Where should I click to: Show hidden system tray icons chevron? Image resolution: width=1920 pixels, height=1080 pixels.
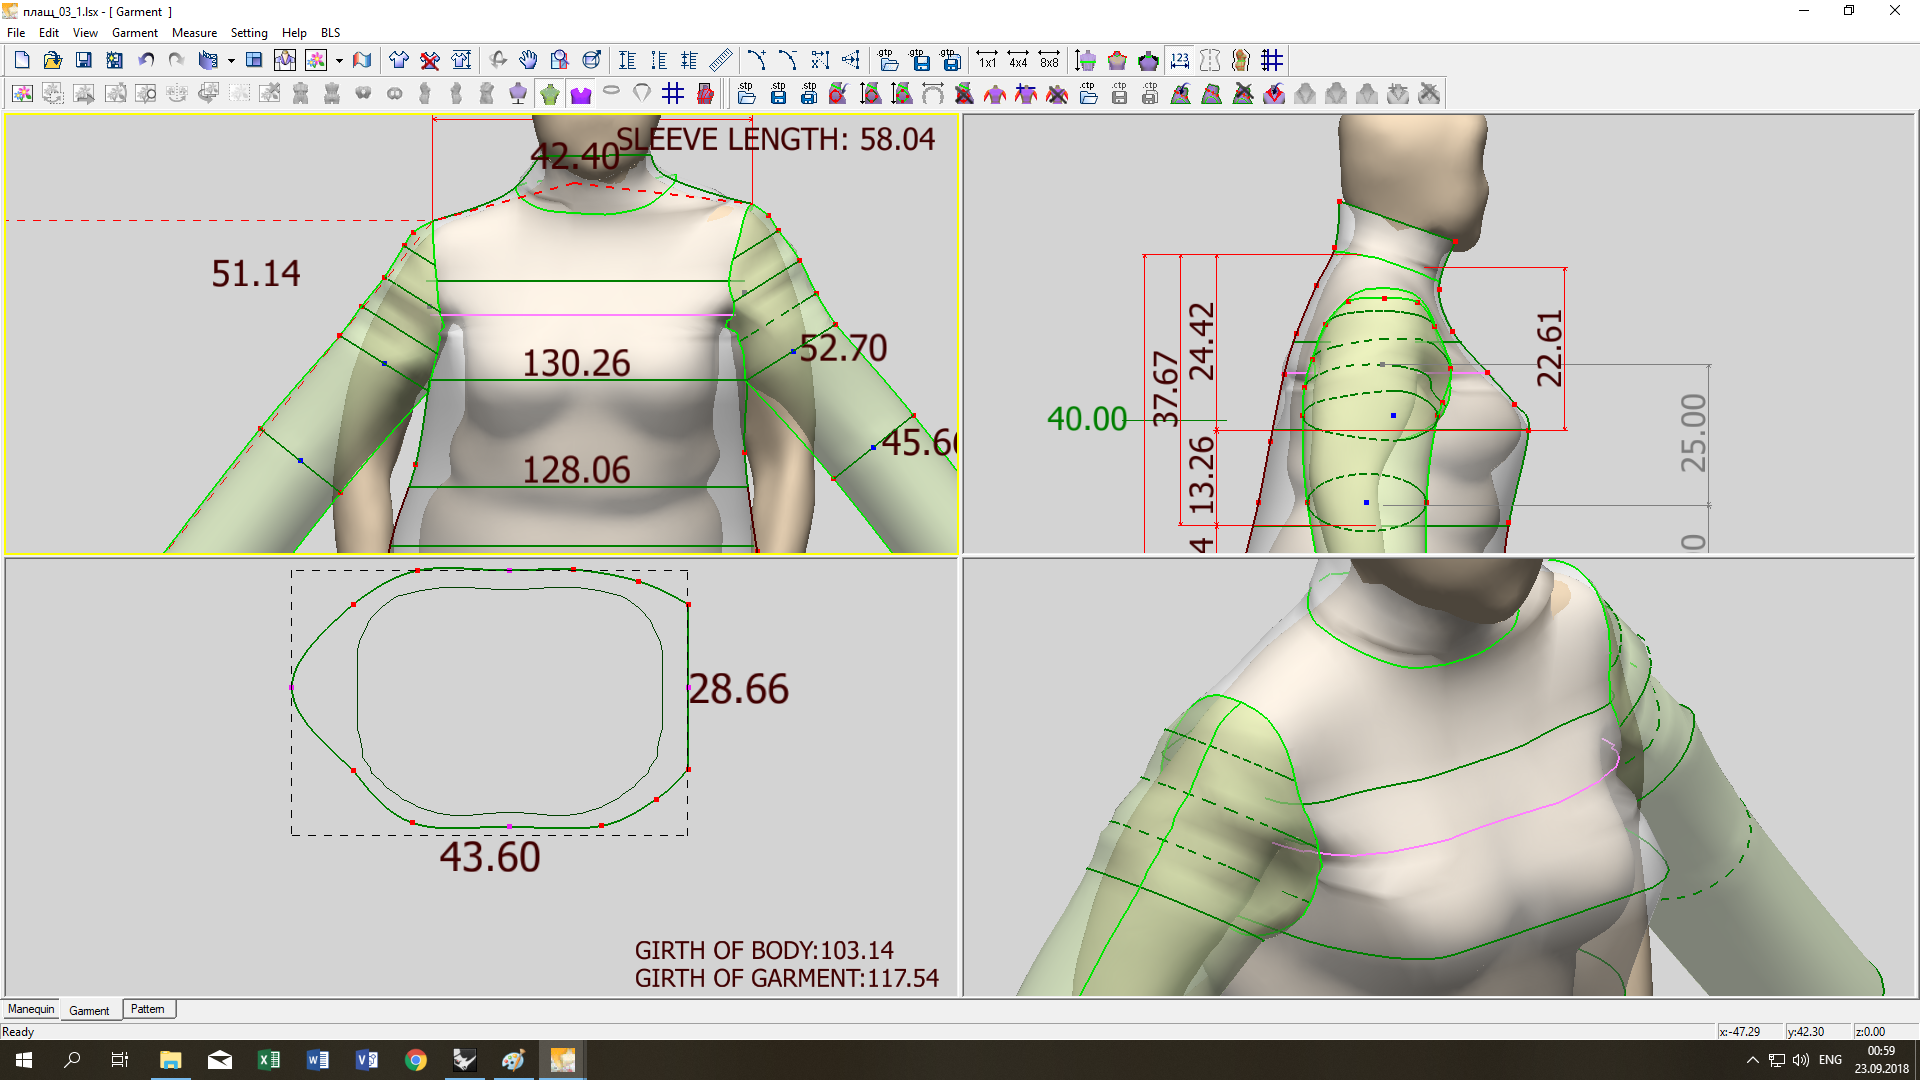1752,1060
